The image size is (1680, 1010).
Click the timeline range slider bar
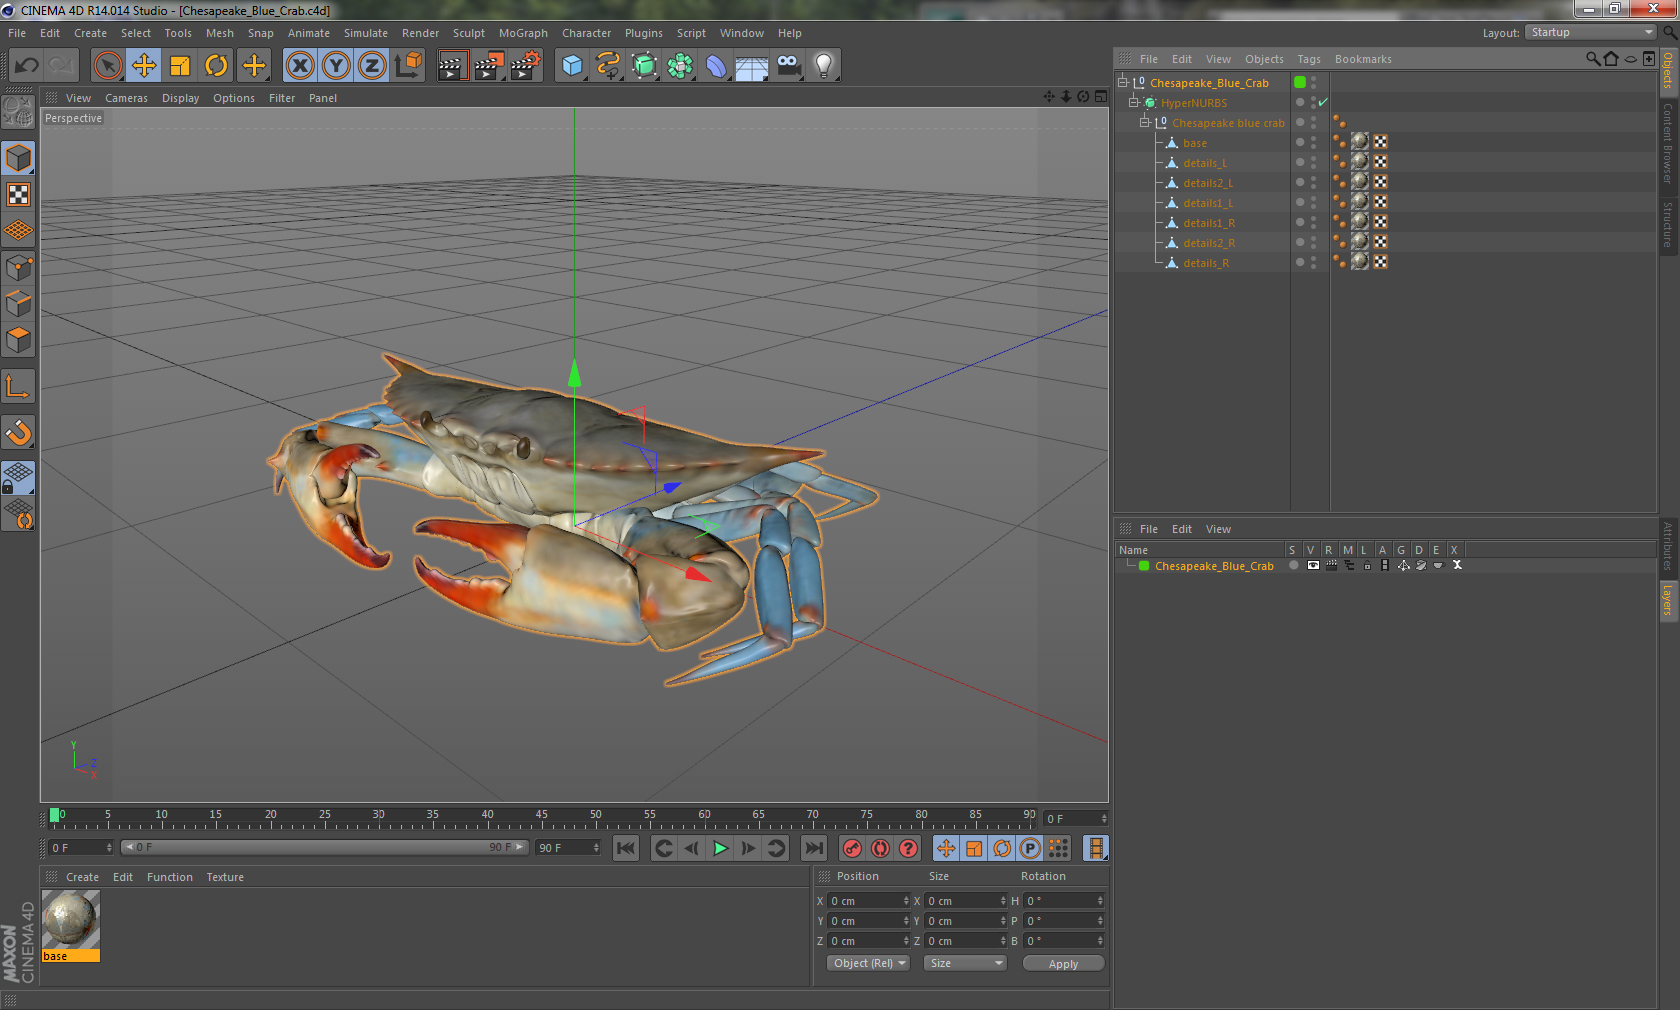pyautogui.click(x=324, y=847)
